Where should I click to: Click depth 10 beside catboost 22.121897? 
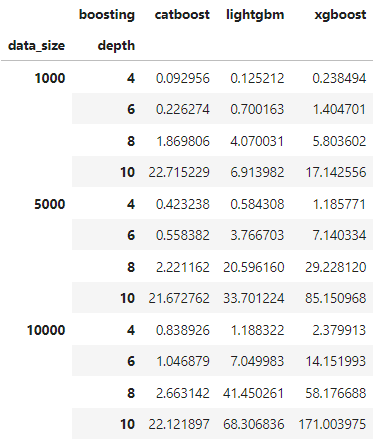127,424
